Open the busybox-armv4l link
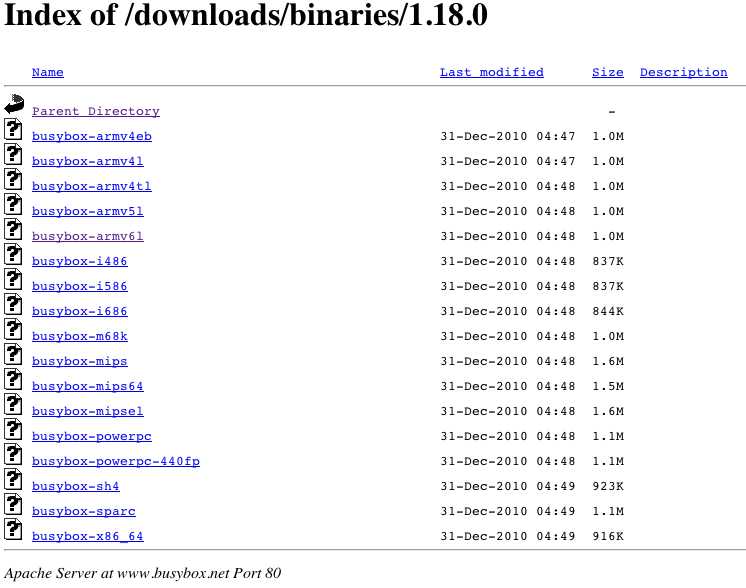 click(x=88, y=161)
